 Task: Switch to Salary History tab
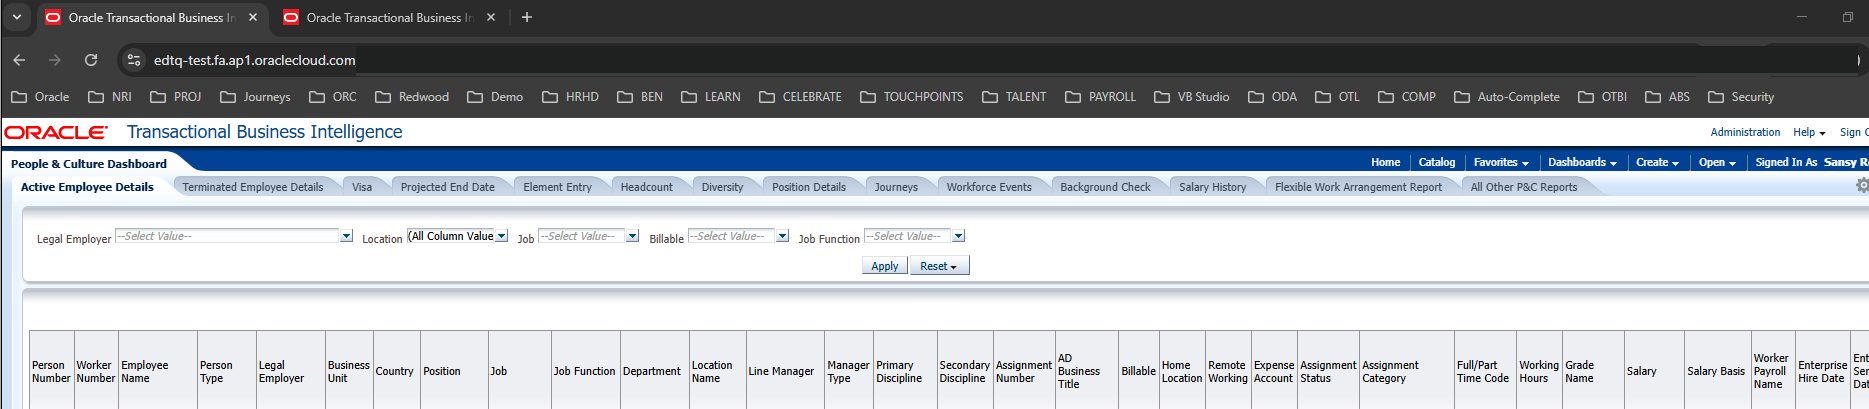click(x=1212, y=187)
